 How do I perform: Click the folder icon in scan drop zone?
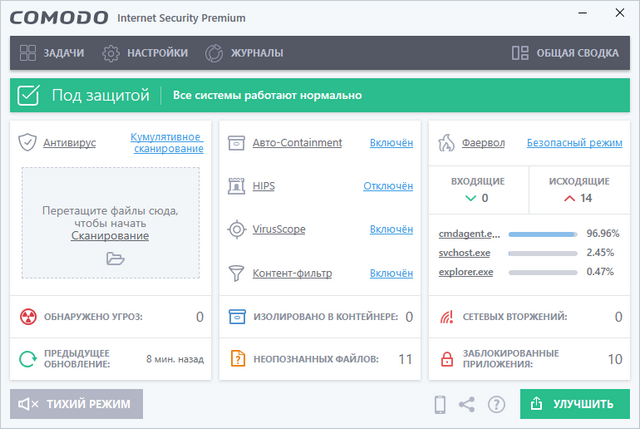click(115, 259)
